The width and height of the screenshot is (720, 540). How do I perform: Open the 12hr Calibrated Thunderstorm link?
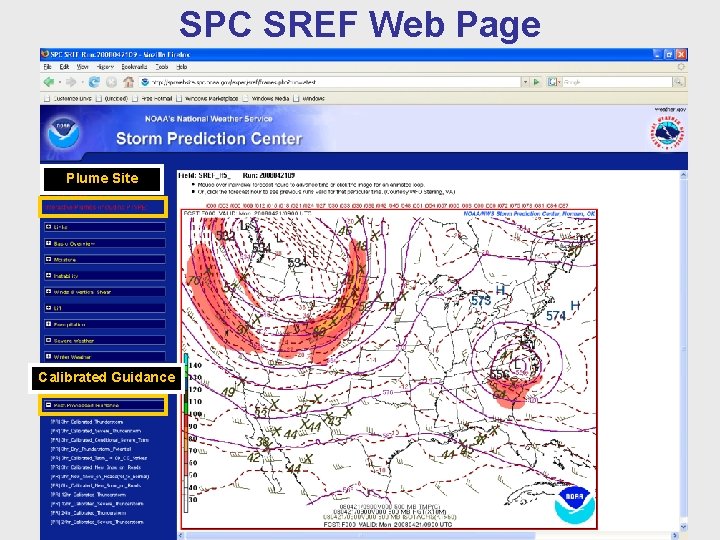88,495
